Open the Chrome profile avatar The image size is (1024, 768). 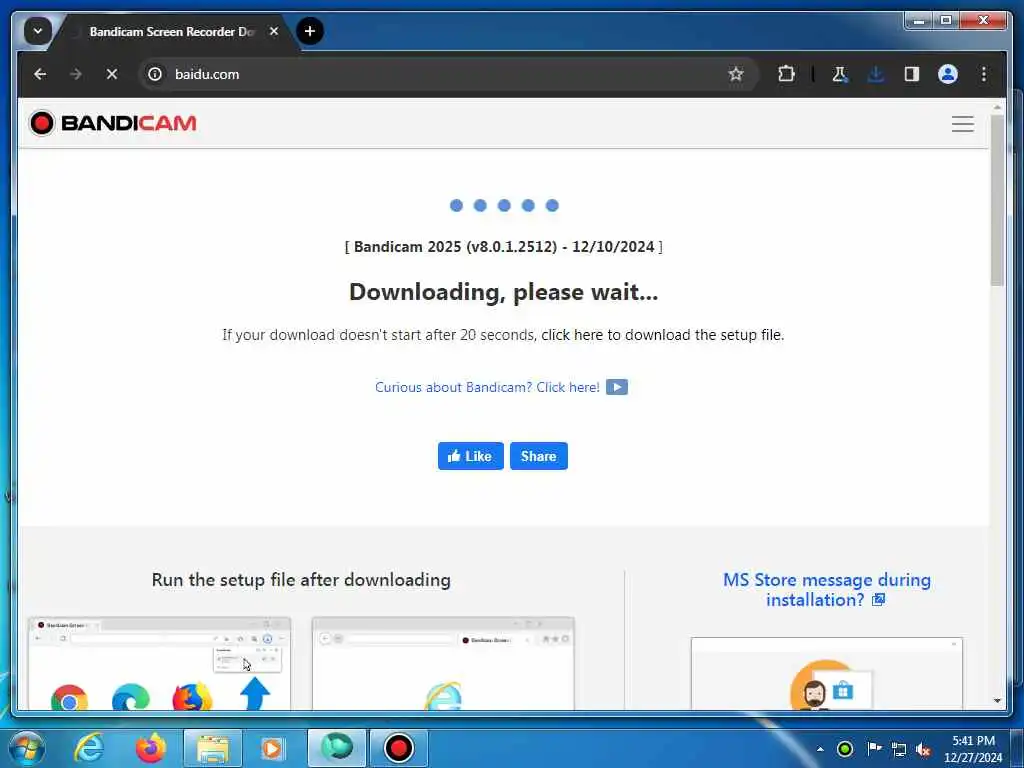[x=948, y=74]
